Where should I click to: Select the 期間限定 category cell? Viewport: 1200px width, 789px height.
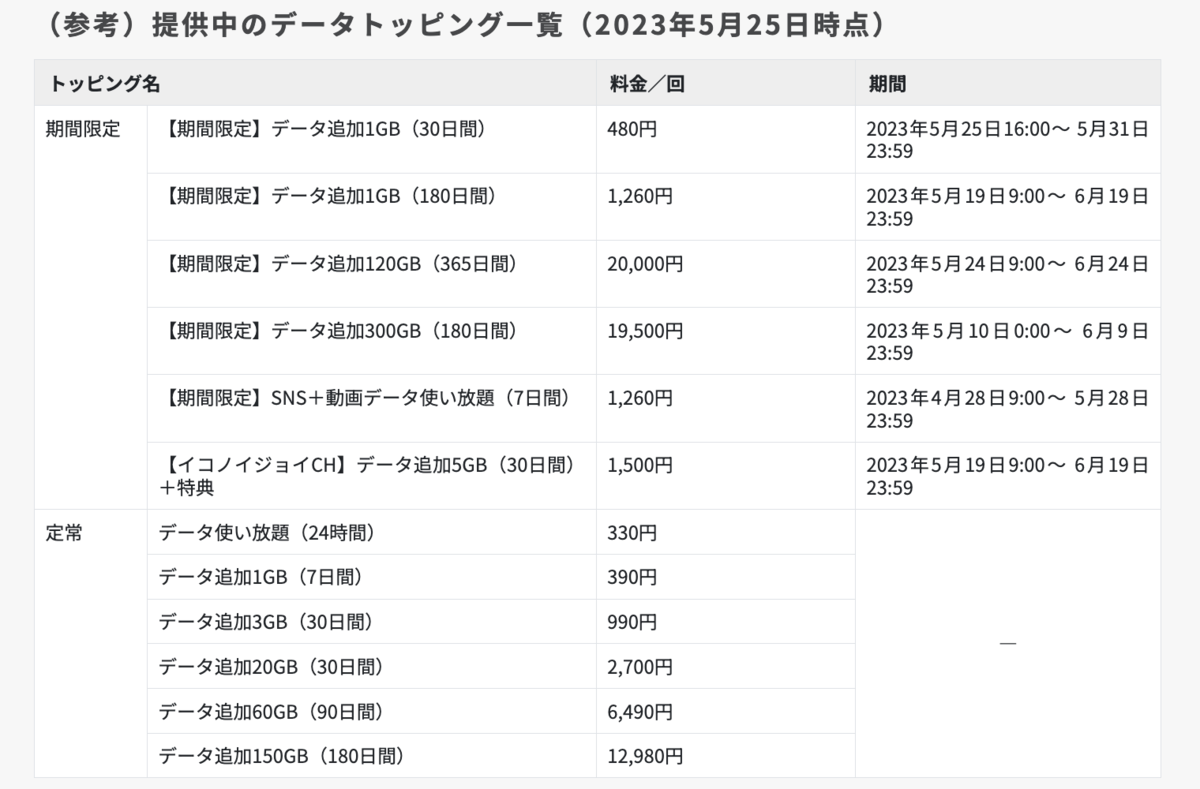click(83, 130)
